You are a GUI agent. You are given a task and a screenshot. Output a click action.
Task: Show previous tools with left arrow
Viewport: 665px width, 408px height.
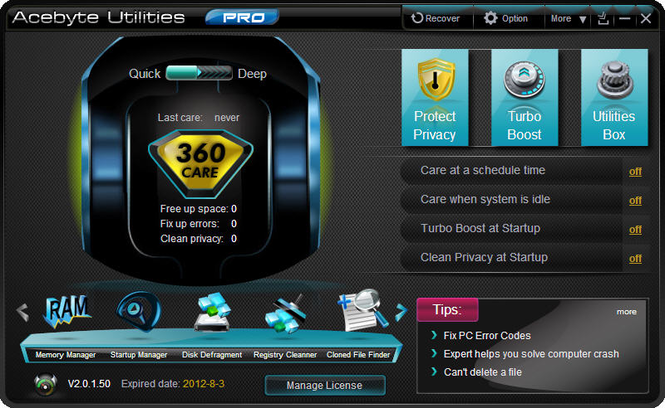[x=22, y=313]
